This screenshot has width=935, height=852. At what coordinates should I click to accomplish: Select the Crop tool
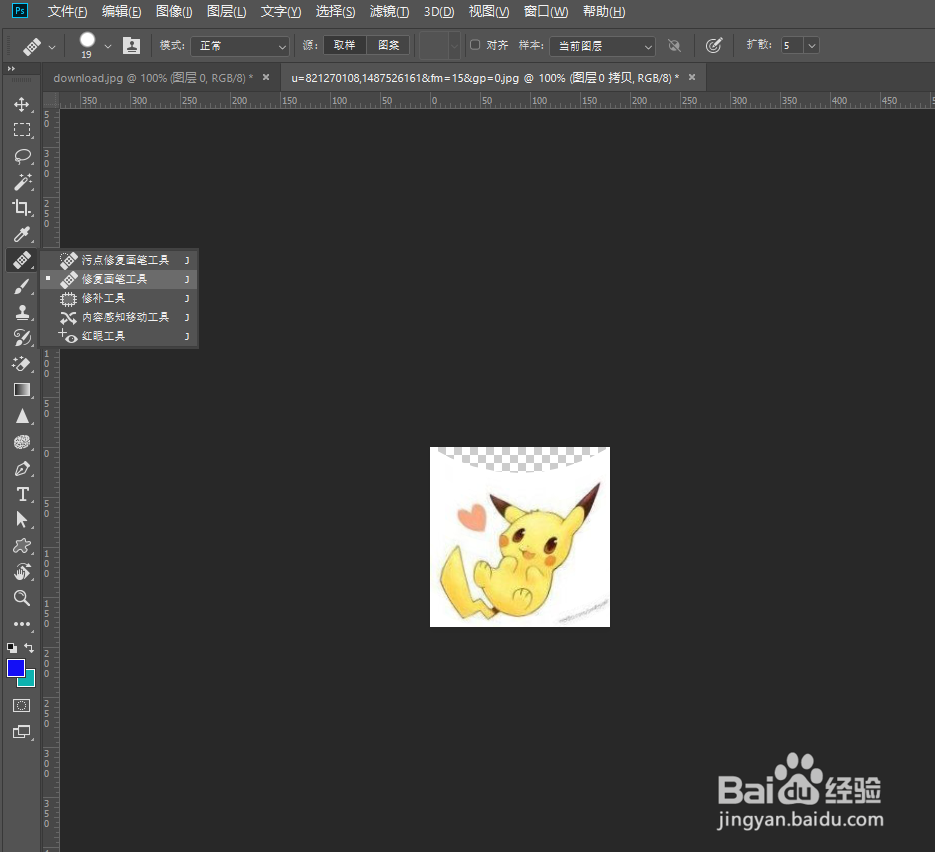pyautogui.click(x=22, y=208)
